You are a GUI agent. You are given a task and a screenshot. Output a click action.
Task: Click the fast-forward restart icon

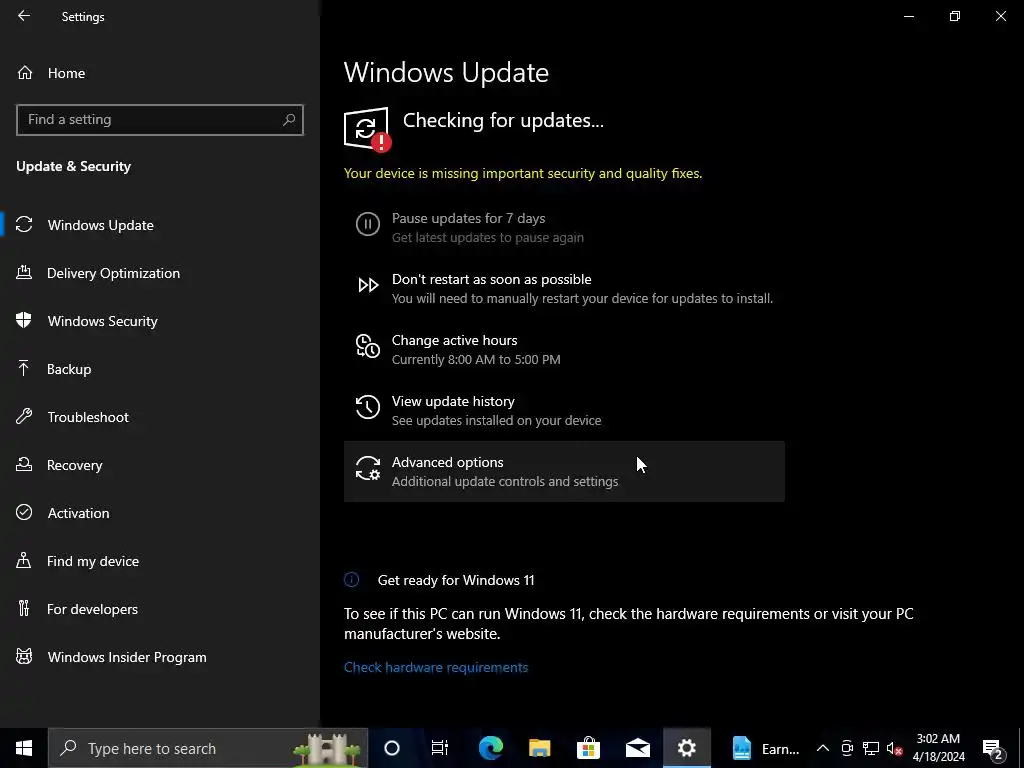(x=368, y=285)
